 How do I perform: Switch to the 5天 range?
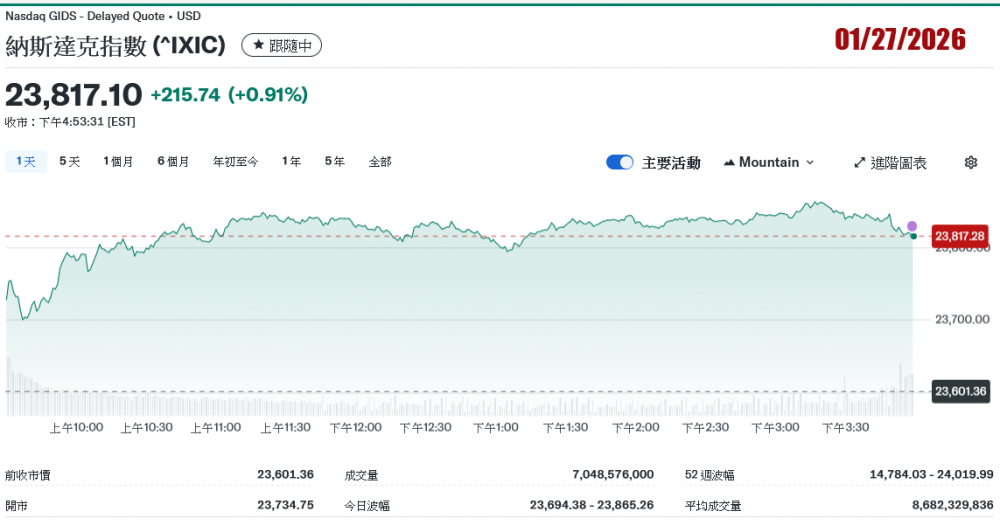69,161
